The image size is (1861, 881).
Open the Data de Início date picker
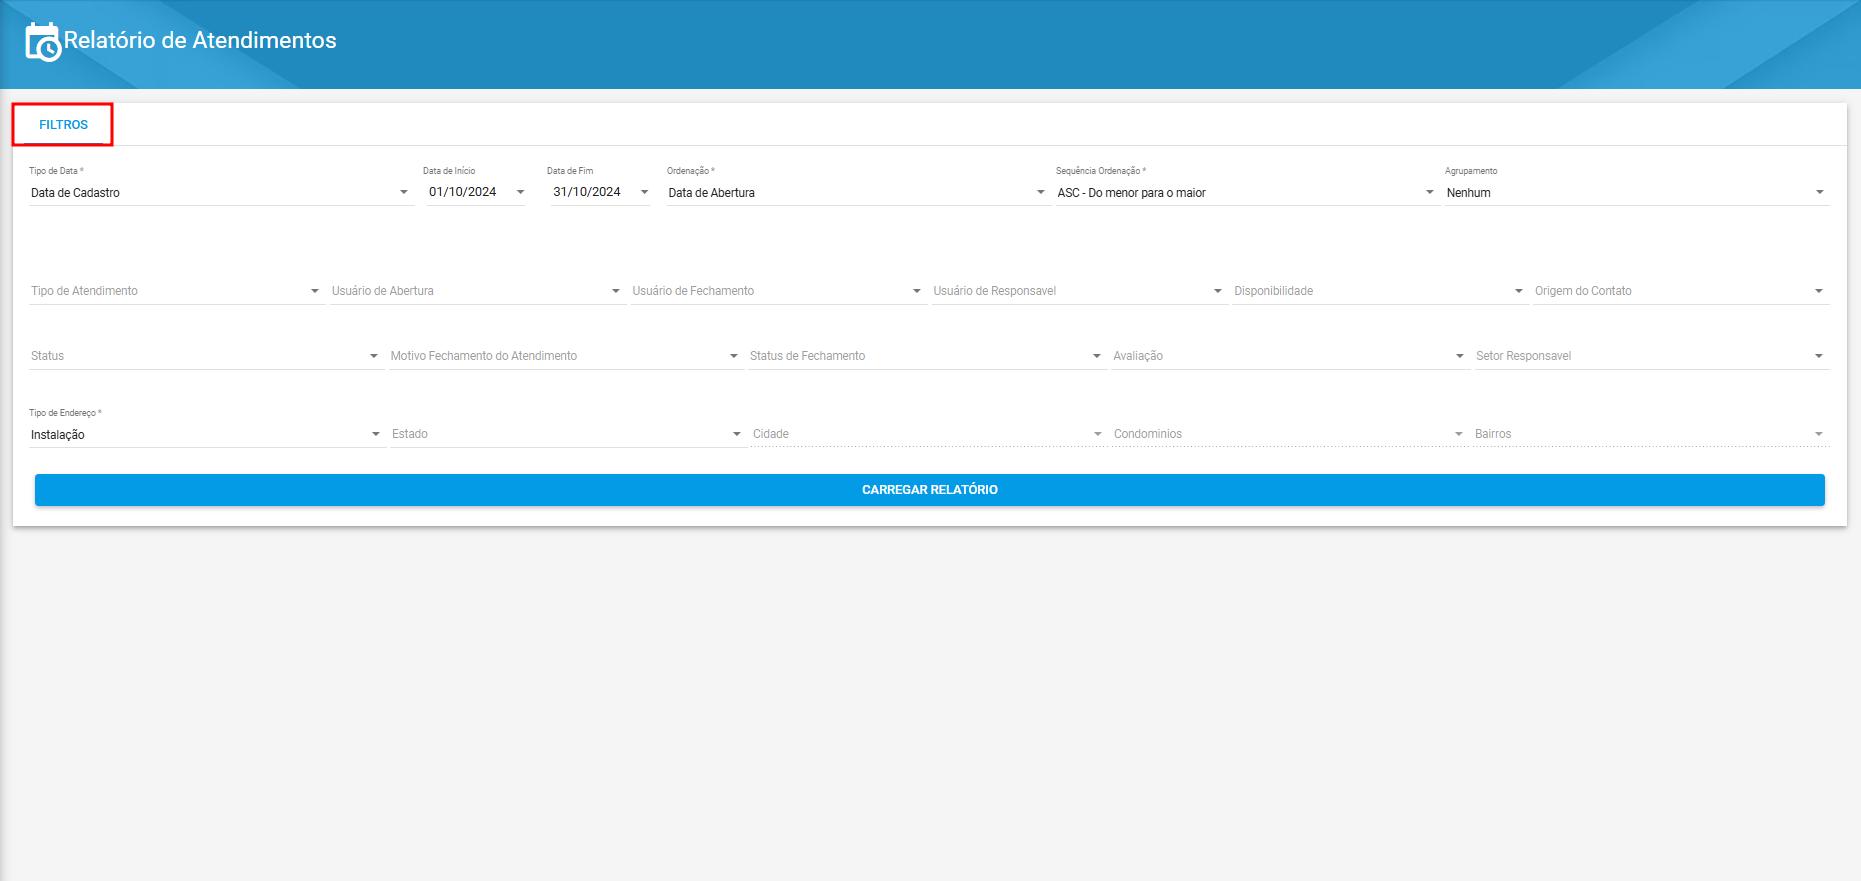tap(477, 192)
